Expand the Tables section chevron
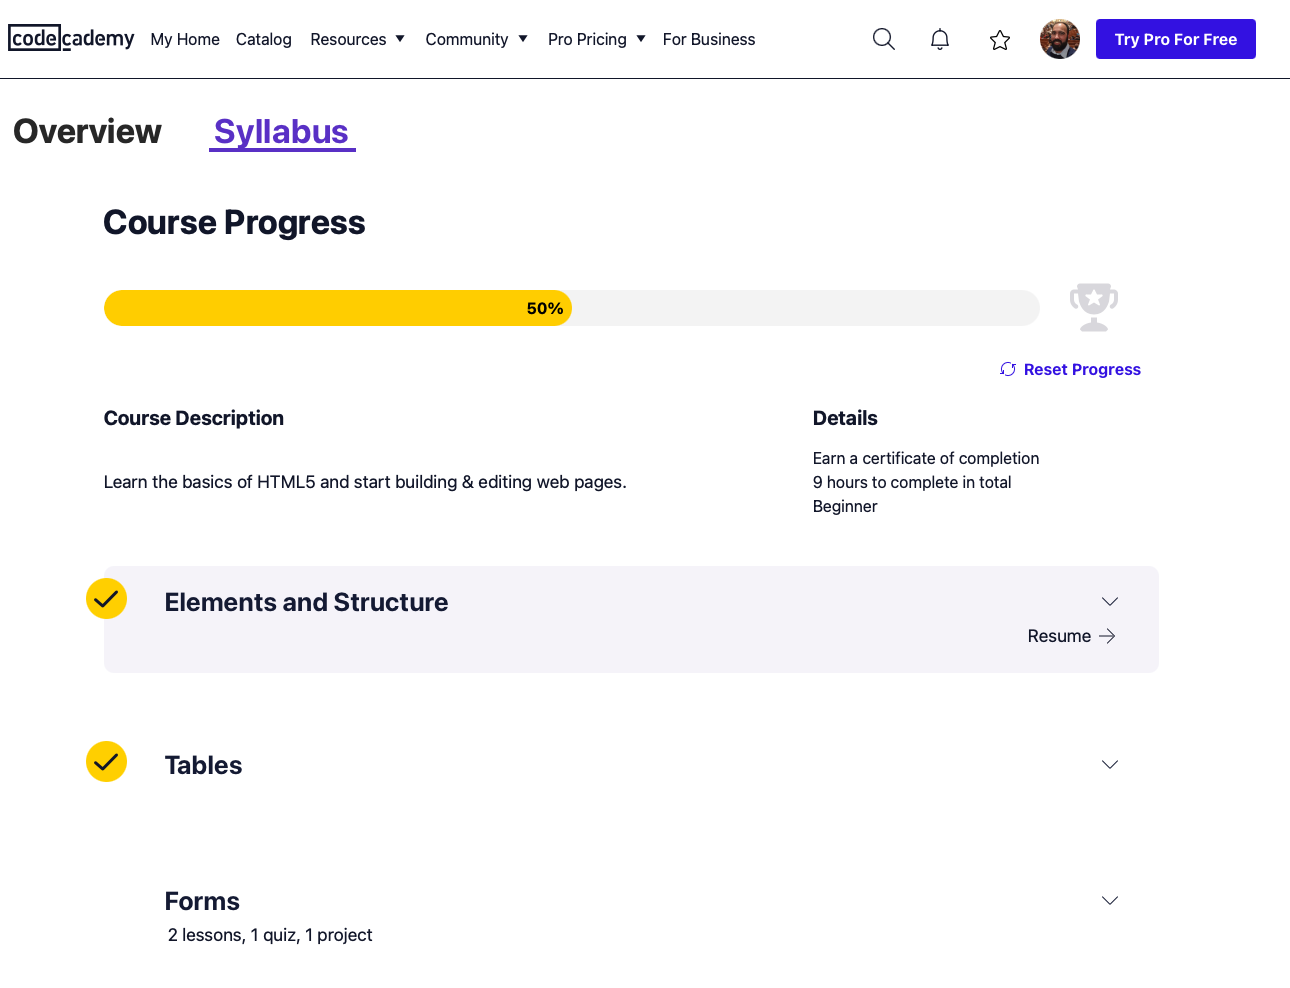This screenshot has width=1290, height=988. click(x=1109, y=764)
